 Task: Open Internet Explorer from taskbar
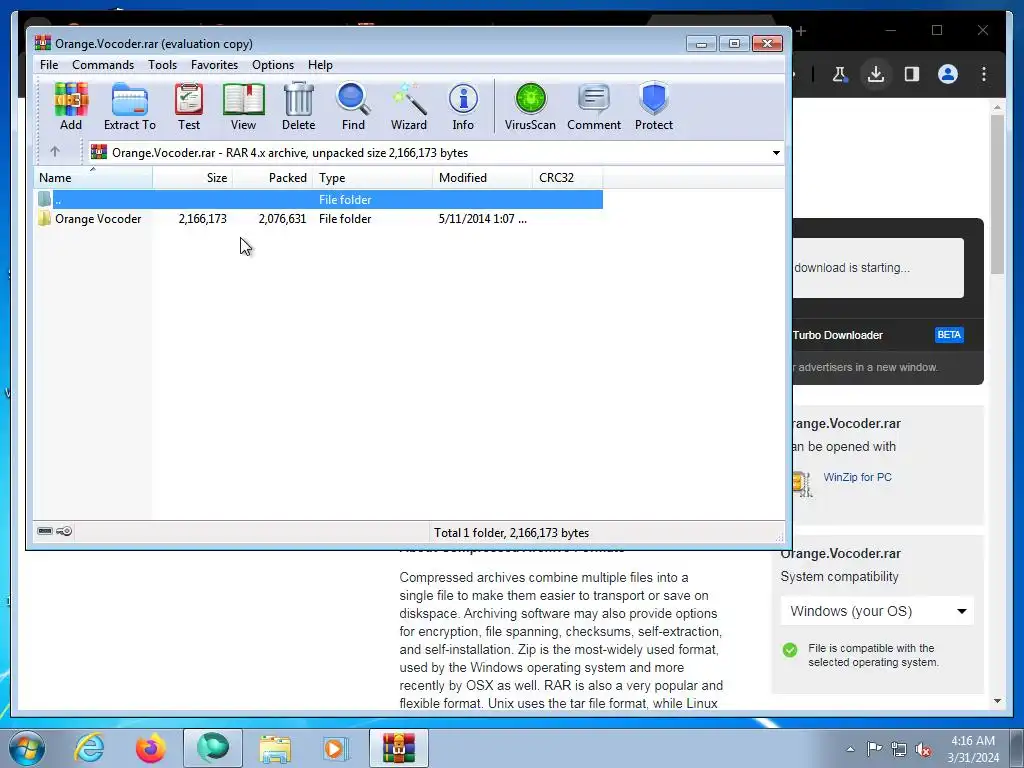89,748
